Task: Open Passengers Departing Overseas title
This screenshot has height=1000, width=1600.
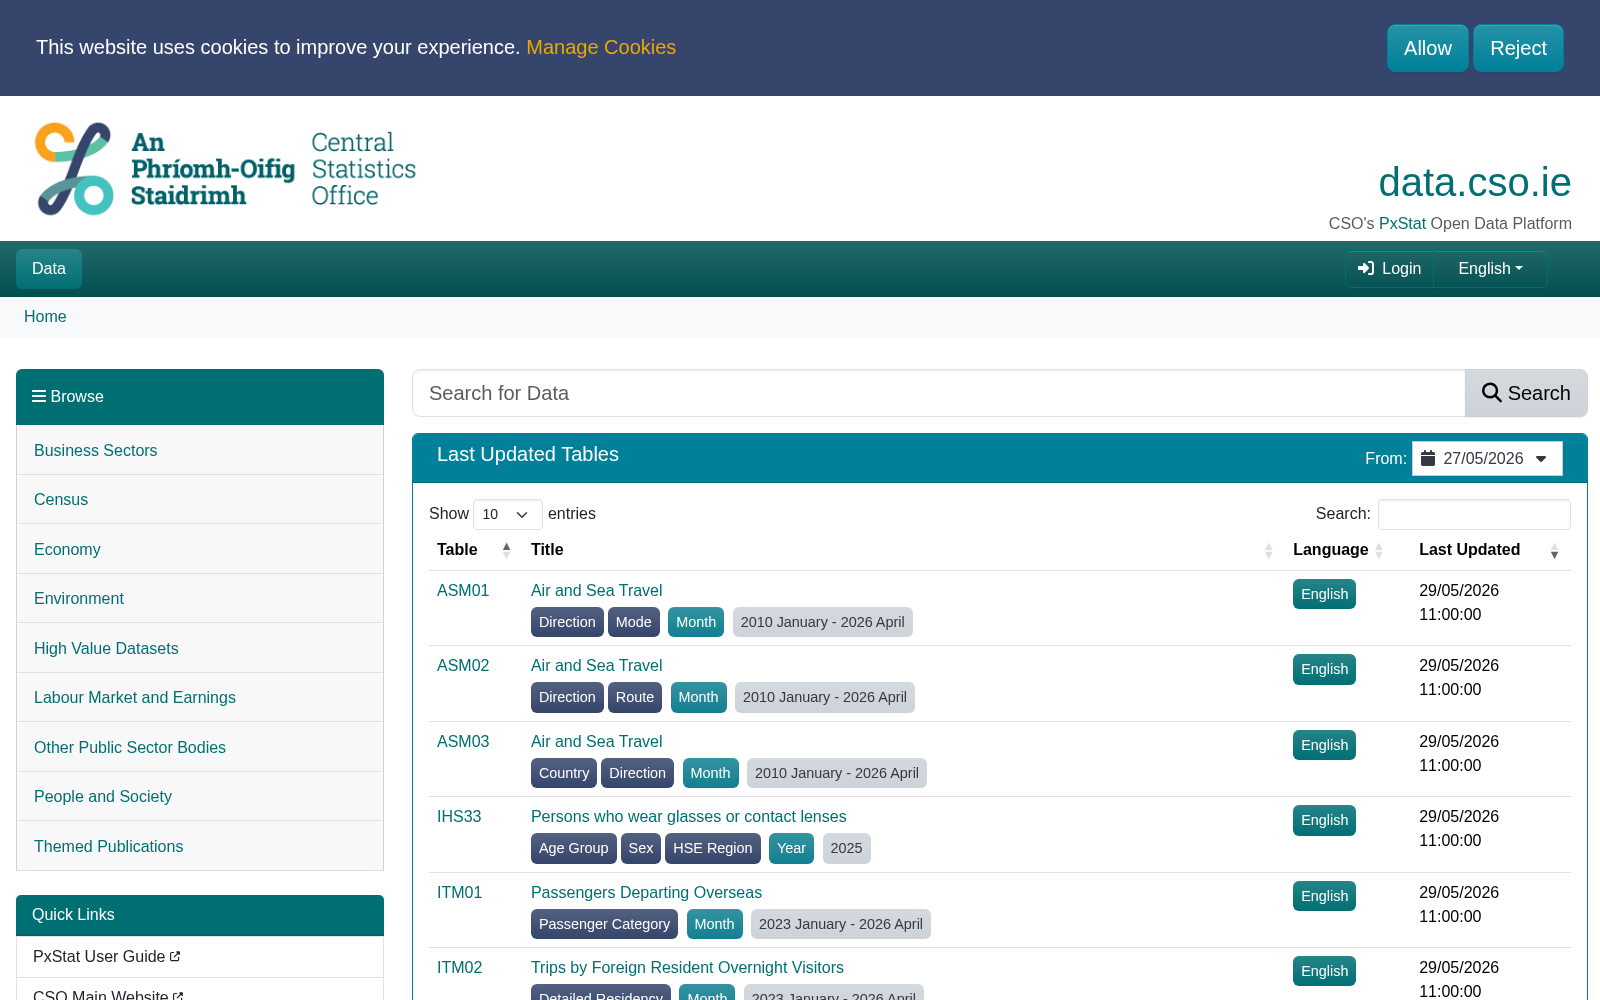Action: [x=646, y=892]
